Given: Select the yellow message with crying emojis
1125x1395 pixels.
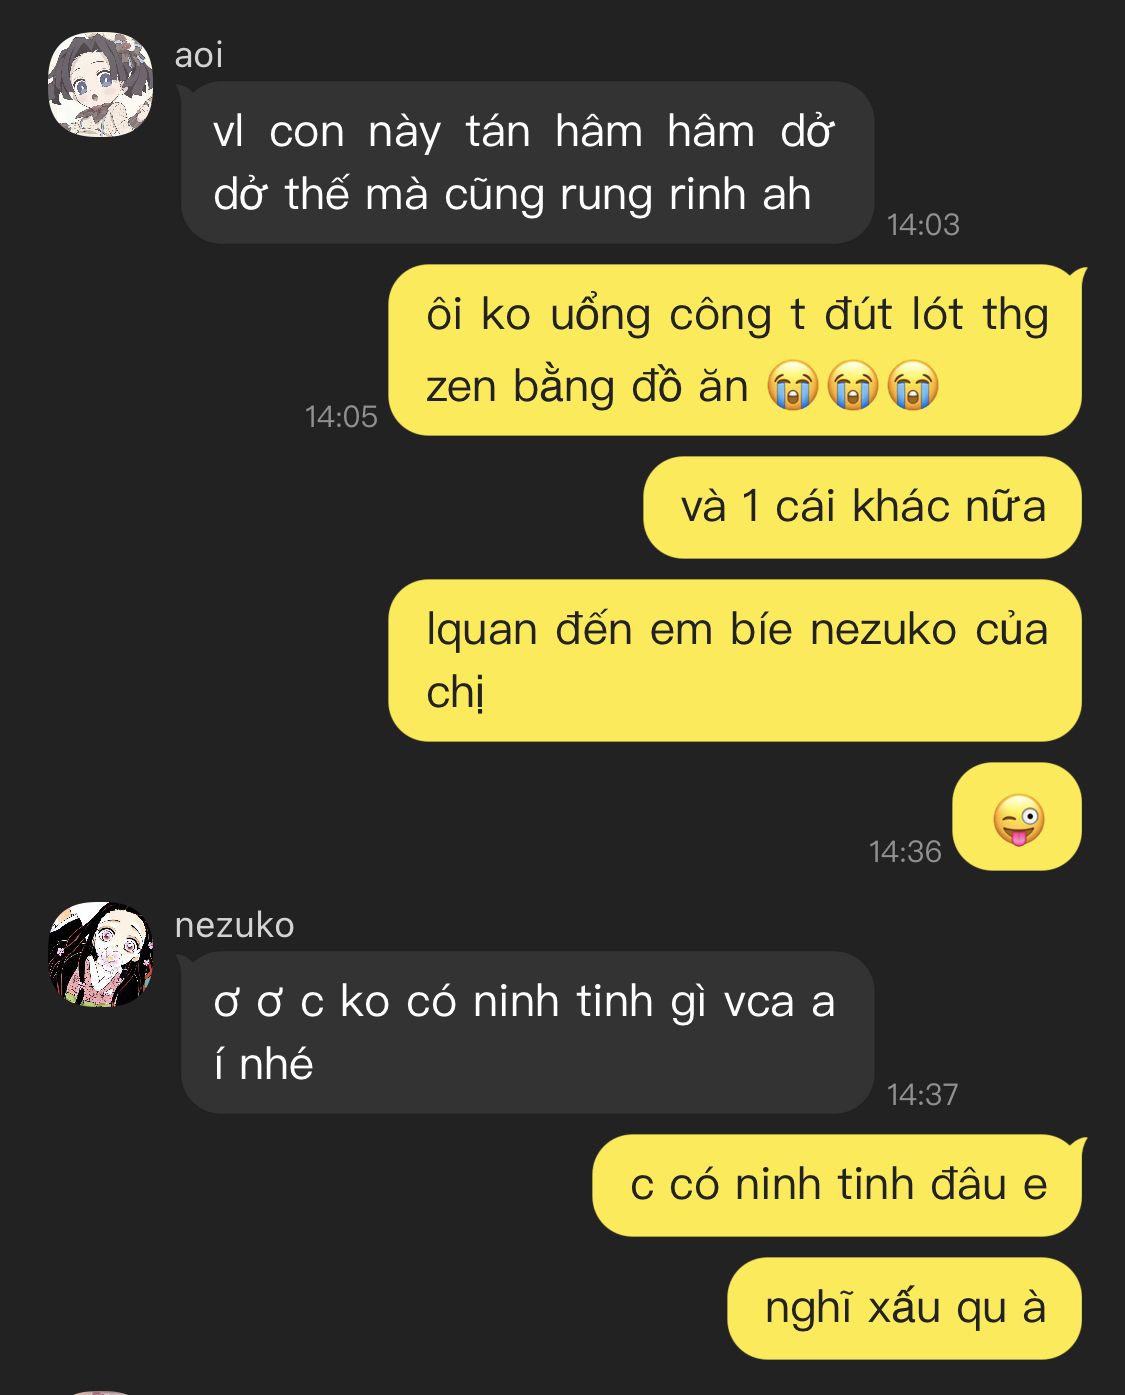Looking at the screenshot, I should click(735, 350).
